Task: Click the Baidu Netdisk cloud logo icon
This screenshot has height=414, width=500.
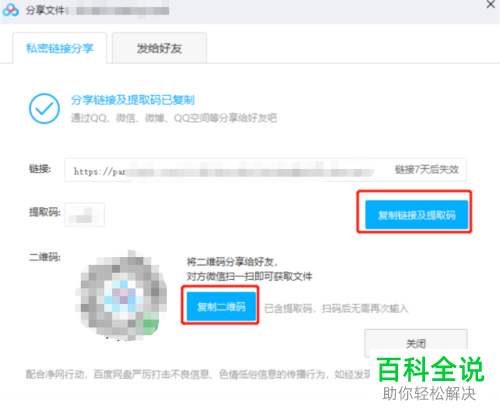Action: (11, 10)
